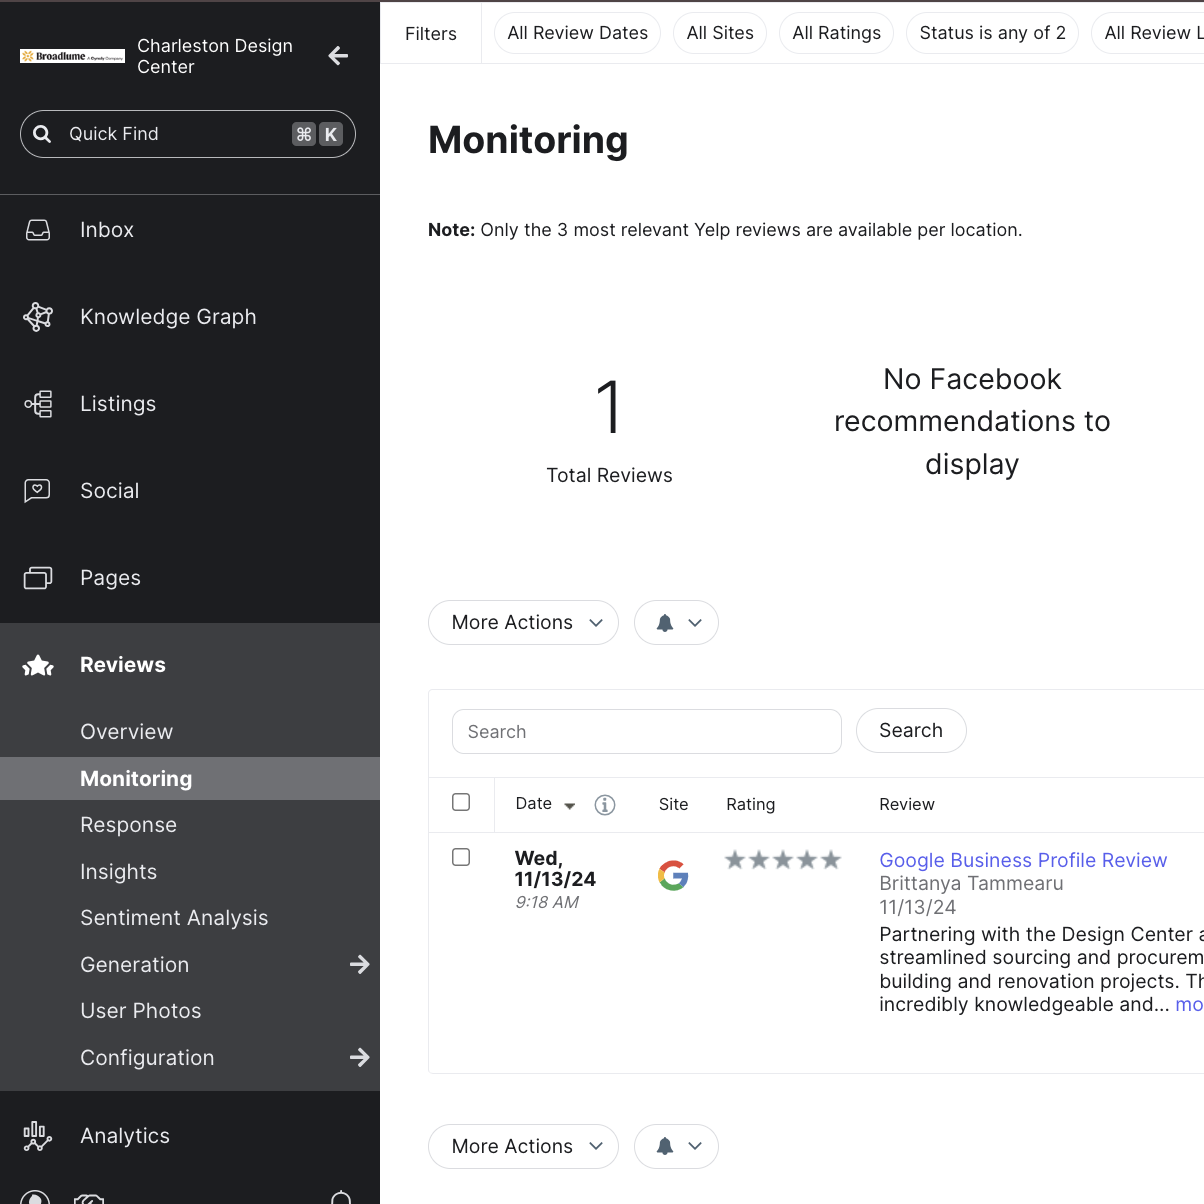
Task: Click the Broadlume logo
Action: (x=70, y=56)
